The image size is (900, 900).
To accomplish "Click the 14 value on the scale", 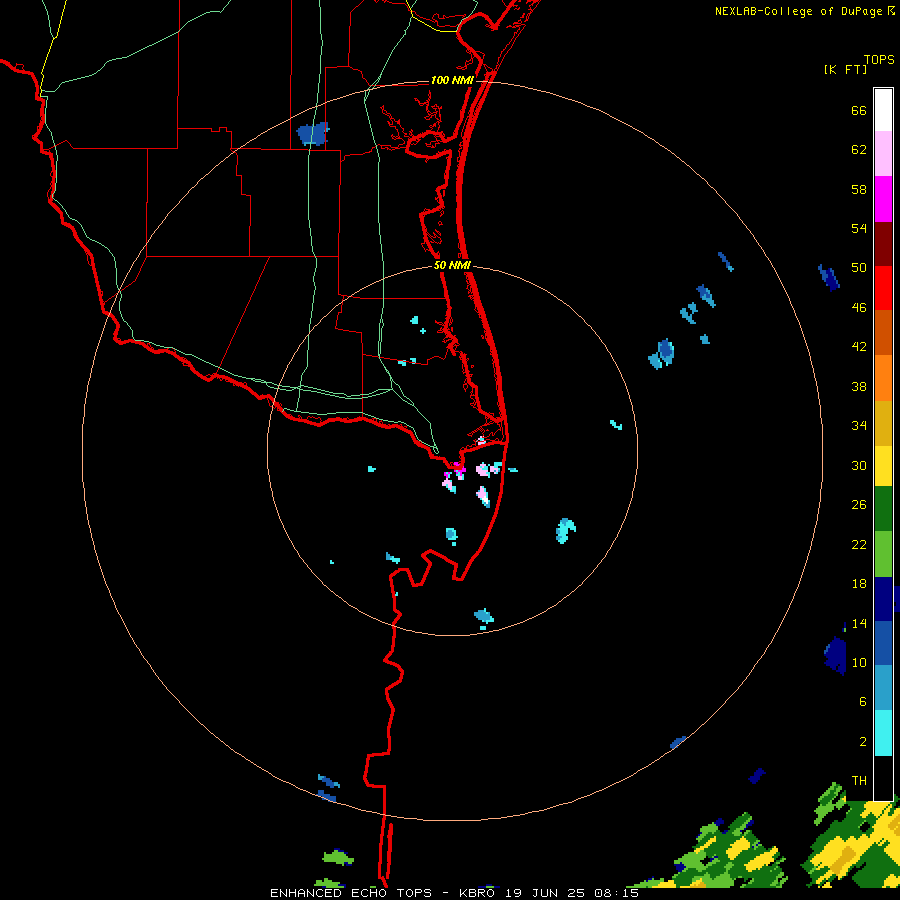I will click(x=859, y=623).
